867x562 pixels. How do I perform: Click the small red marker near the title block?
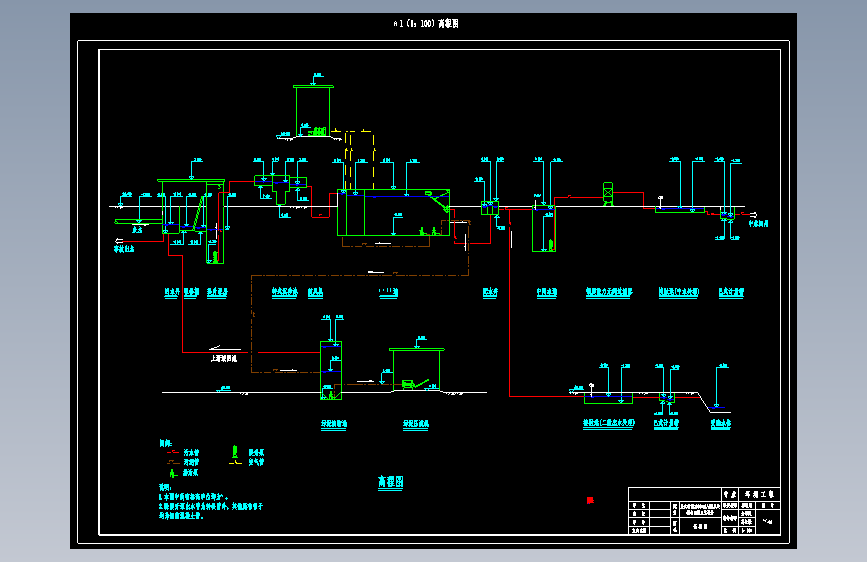click(590, 500)
